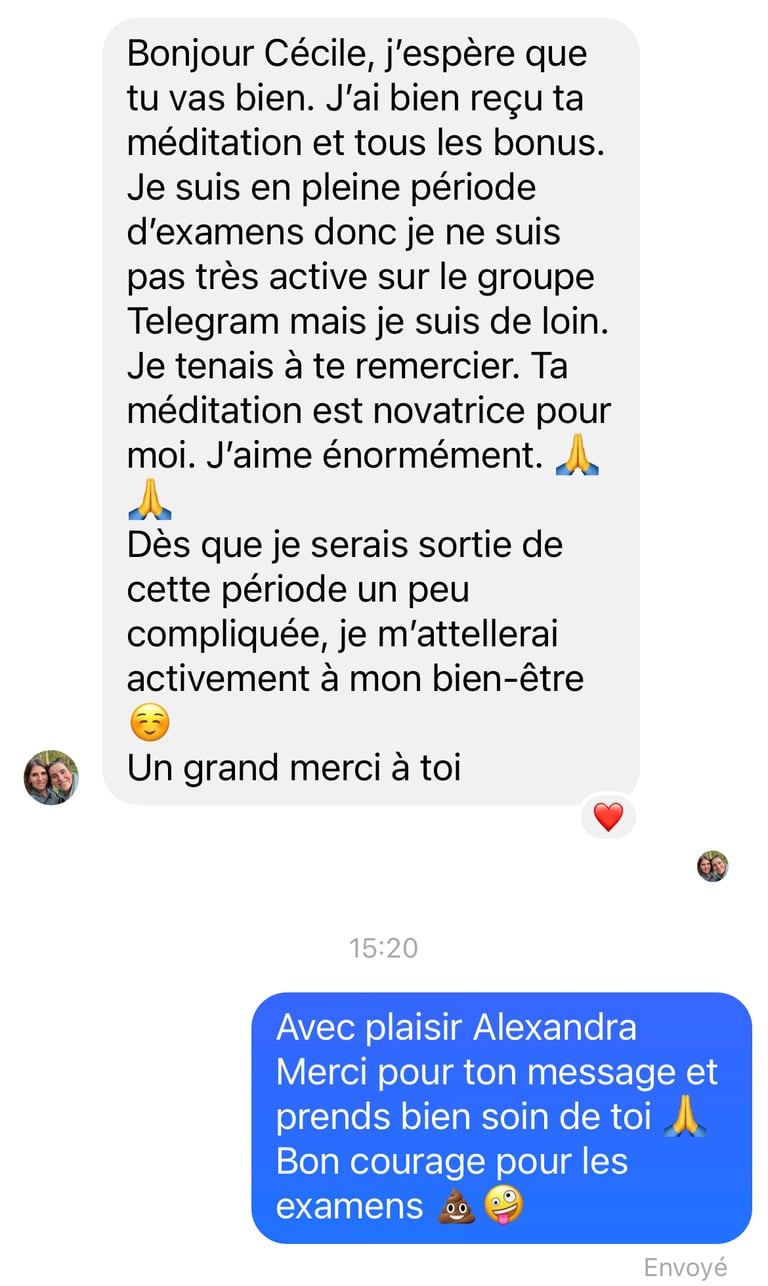Viewport: 768px width, 1286px height.
Task: Click "Un grand merci à toi" text
Action: [x=294, y=768]
